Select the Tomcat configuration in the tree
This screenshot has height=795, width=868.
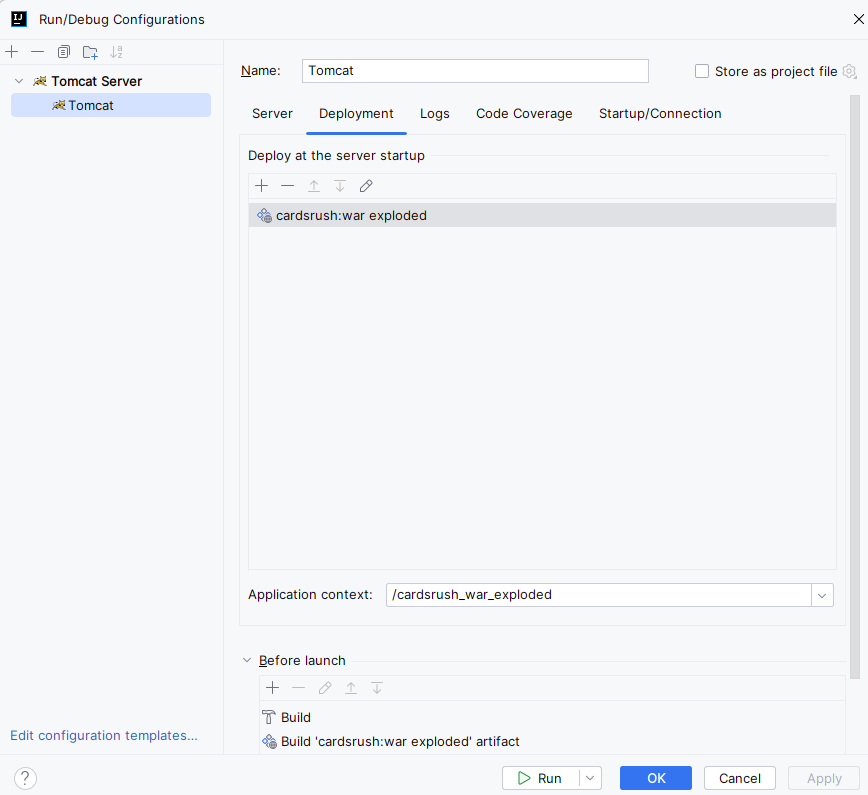pos(111,105)
